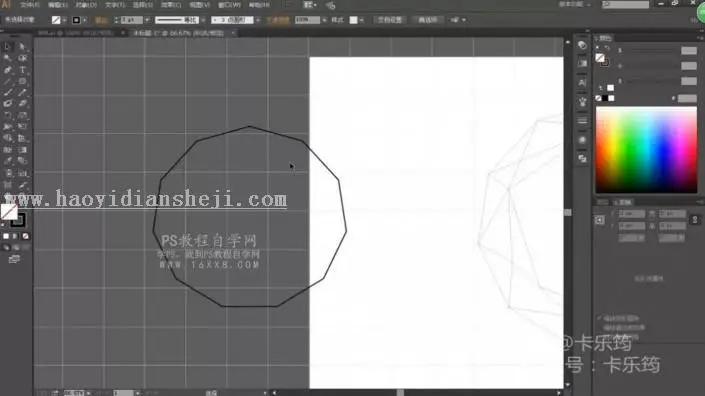The height and width of the screenshot is (396, 705).
Task: Open 不透明度 opacity panel link
Action: 278,20
